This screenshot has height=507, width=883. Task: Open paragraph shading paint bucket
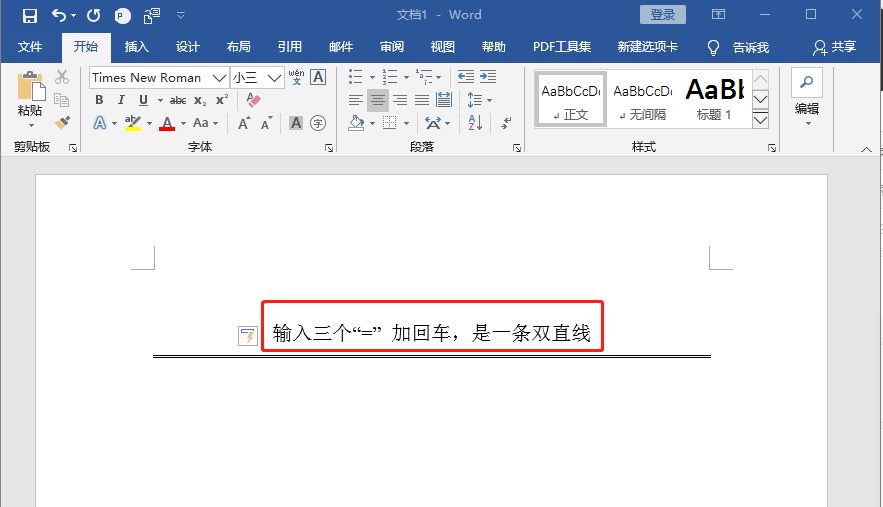pos(356,123)
